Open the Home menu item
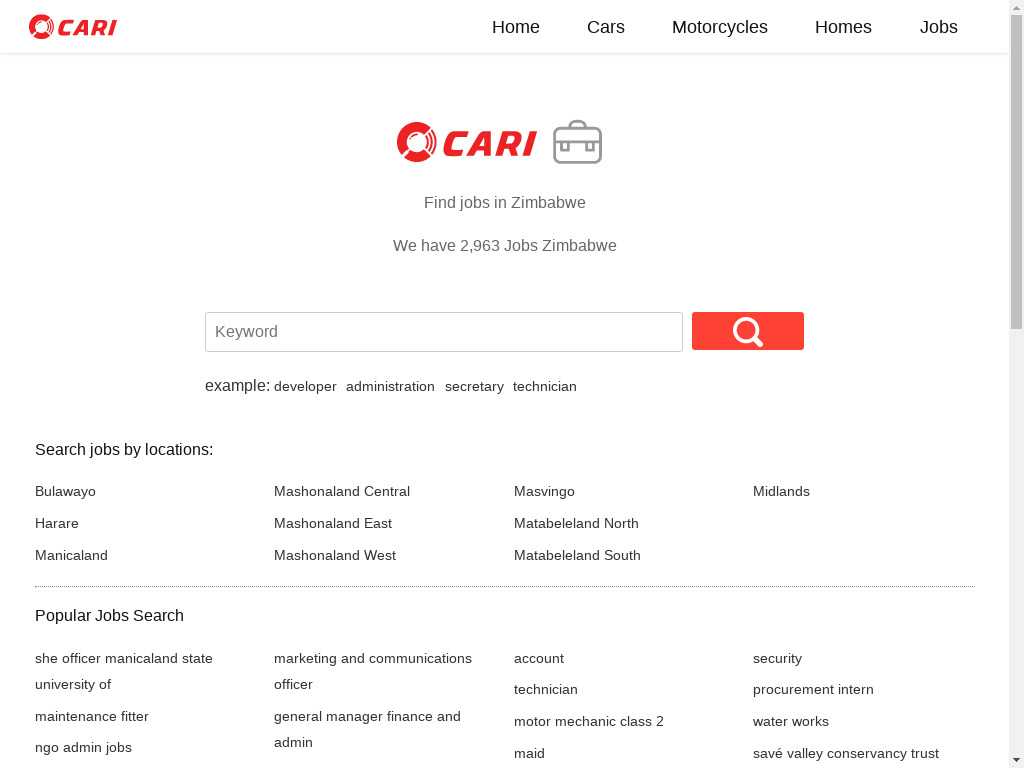 [x=515, y=27]
